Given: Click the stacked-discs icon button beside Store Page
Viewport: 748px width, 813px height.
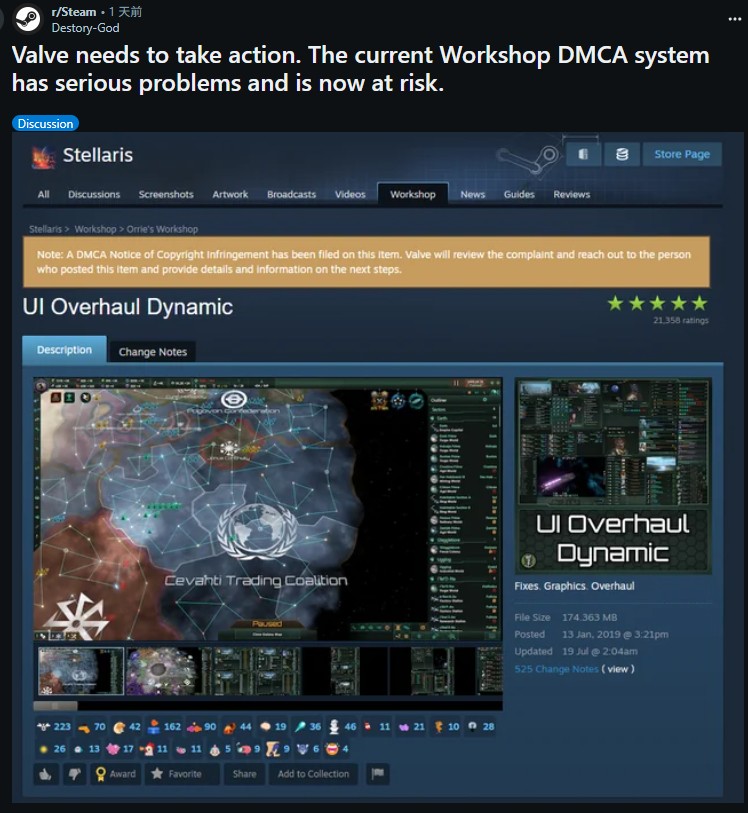Looking at the screenshot, I should (x=622, y=154).
